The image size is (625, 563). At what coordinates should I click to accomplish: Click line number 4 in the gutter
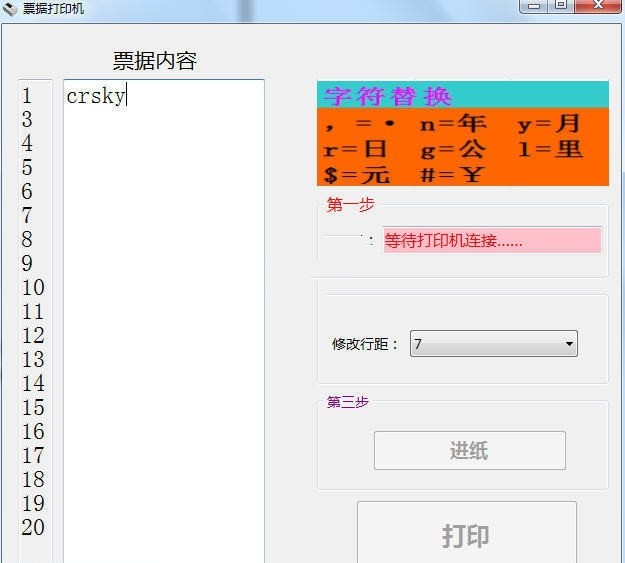click(27, 144)
